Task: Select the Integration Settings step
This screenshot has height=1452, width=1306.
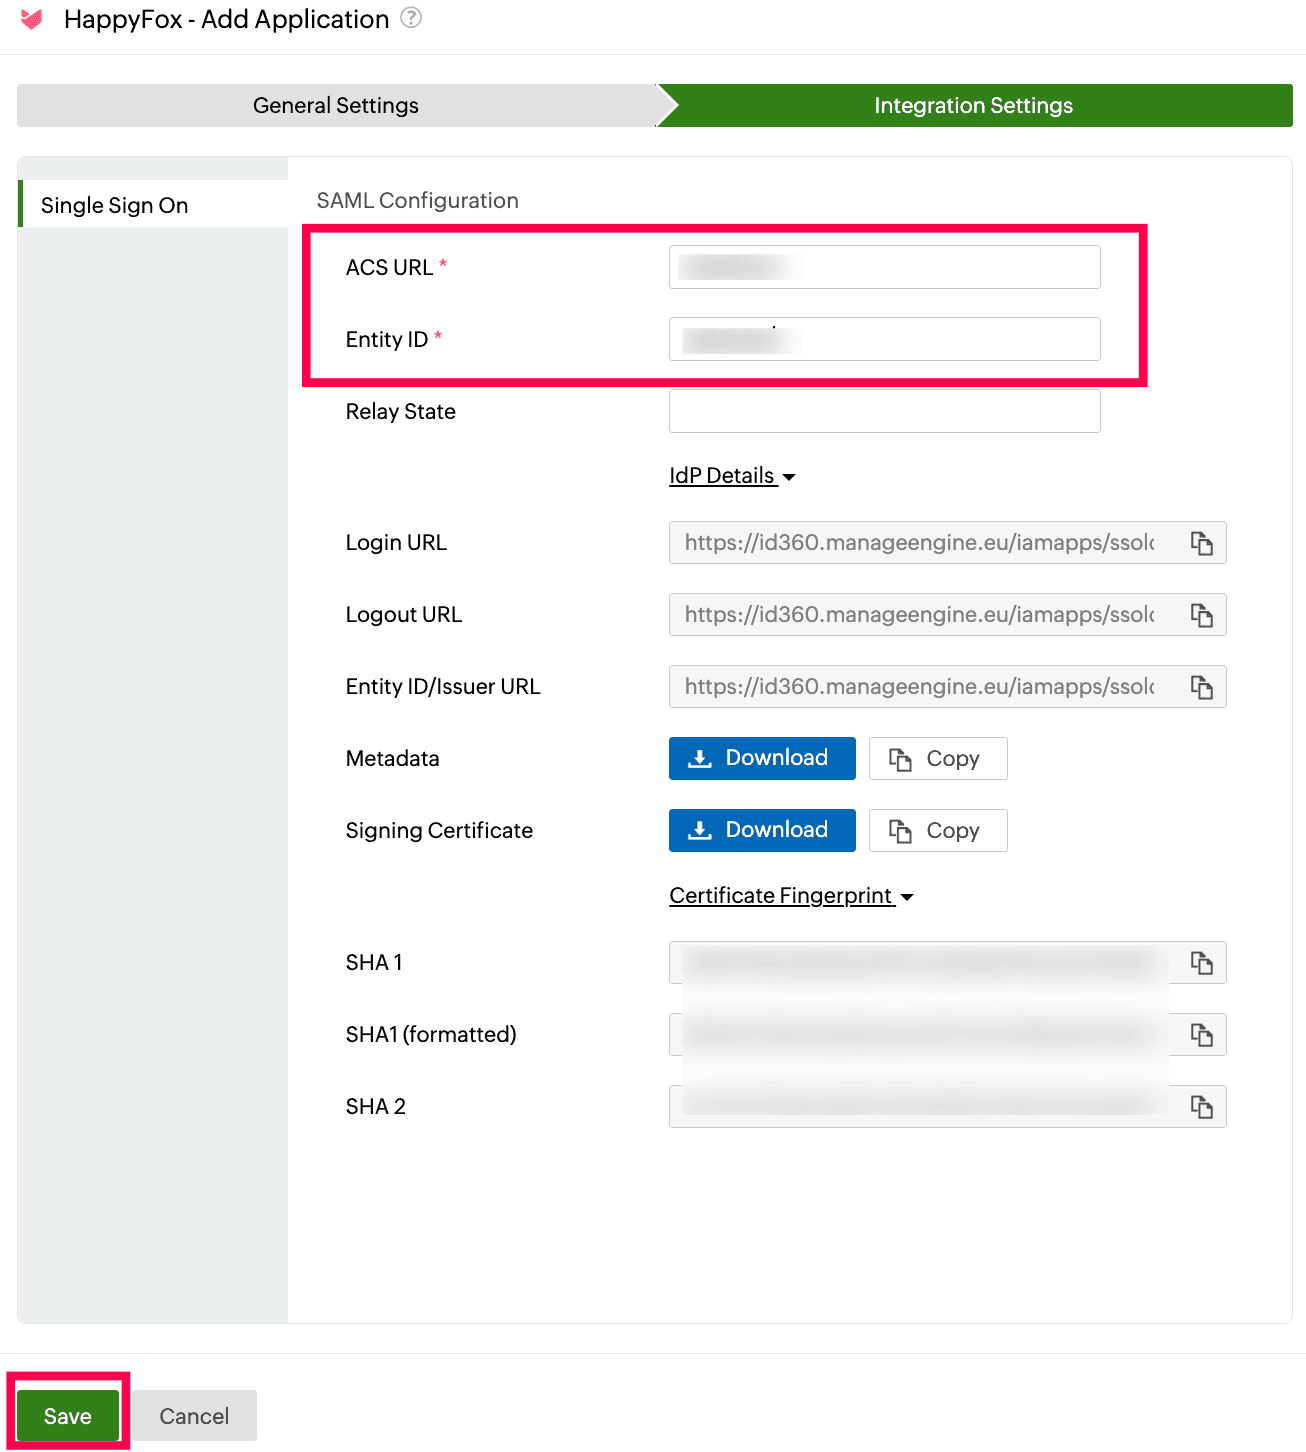Action: [974, 106]
